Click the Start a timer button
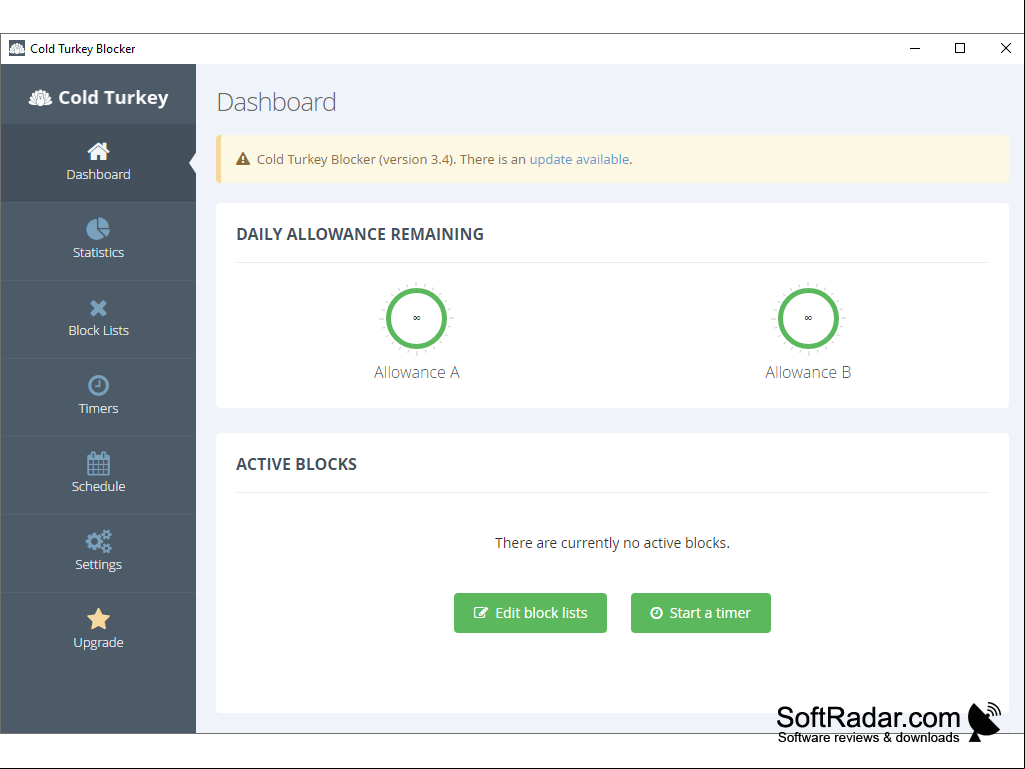Image resolution: width=1025 pixels, height=769 pixels. [x=701, y=613]
